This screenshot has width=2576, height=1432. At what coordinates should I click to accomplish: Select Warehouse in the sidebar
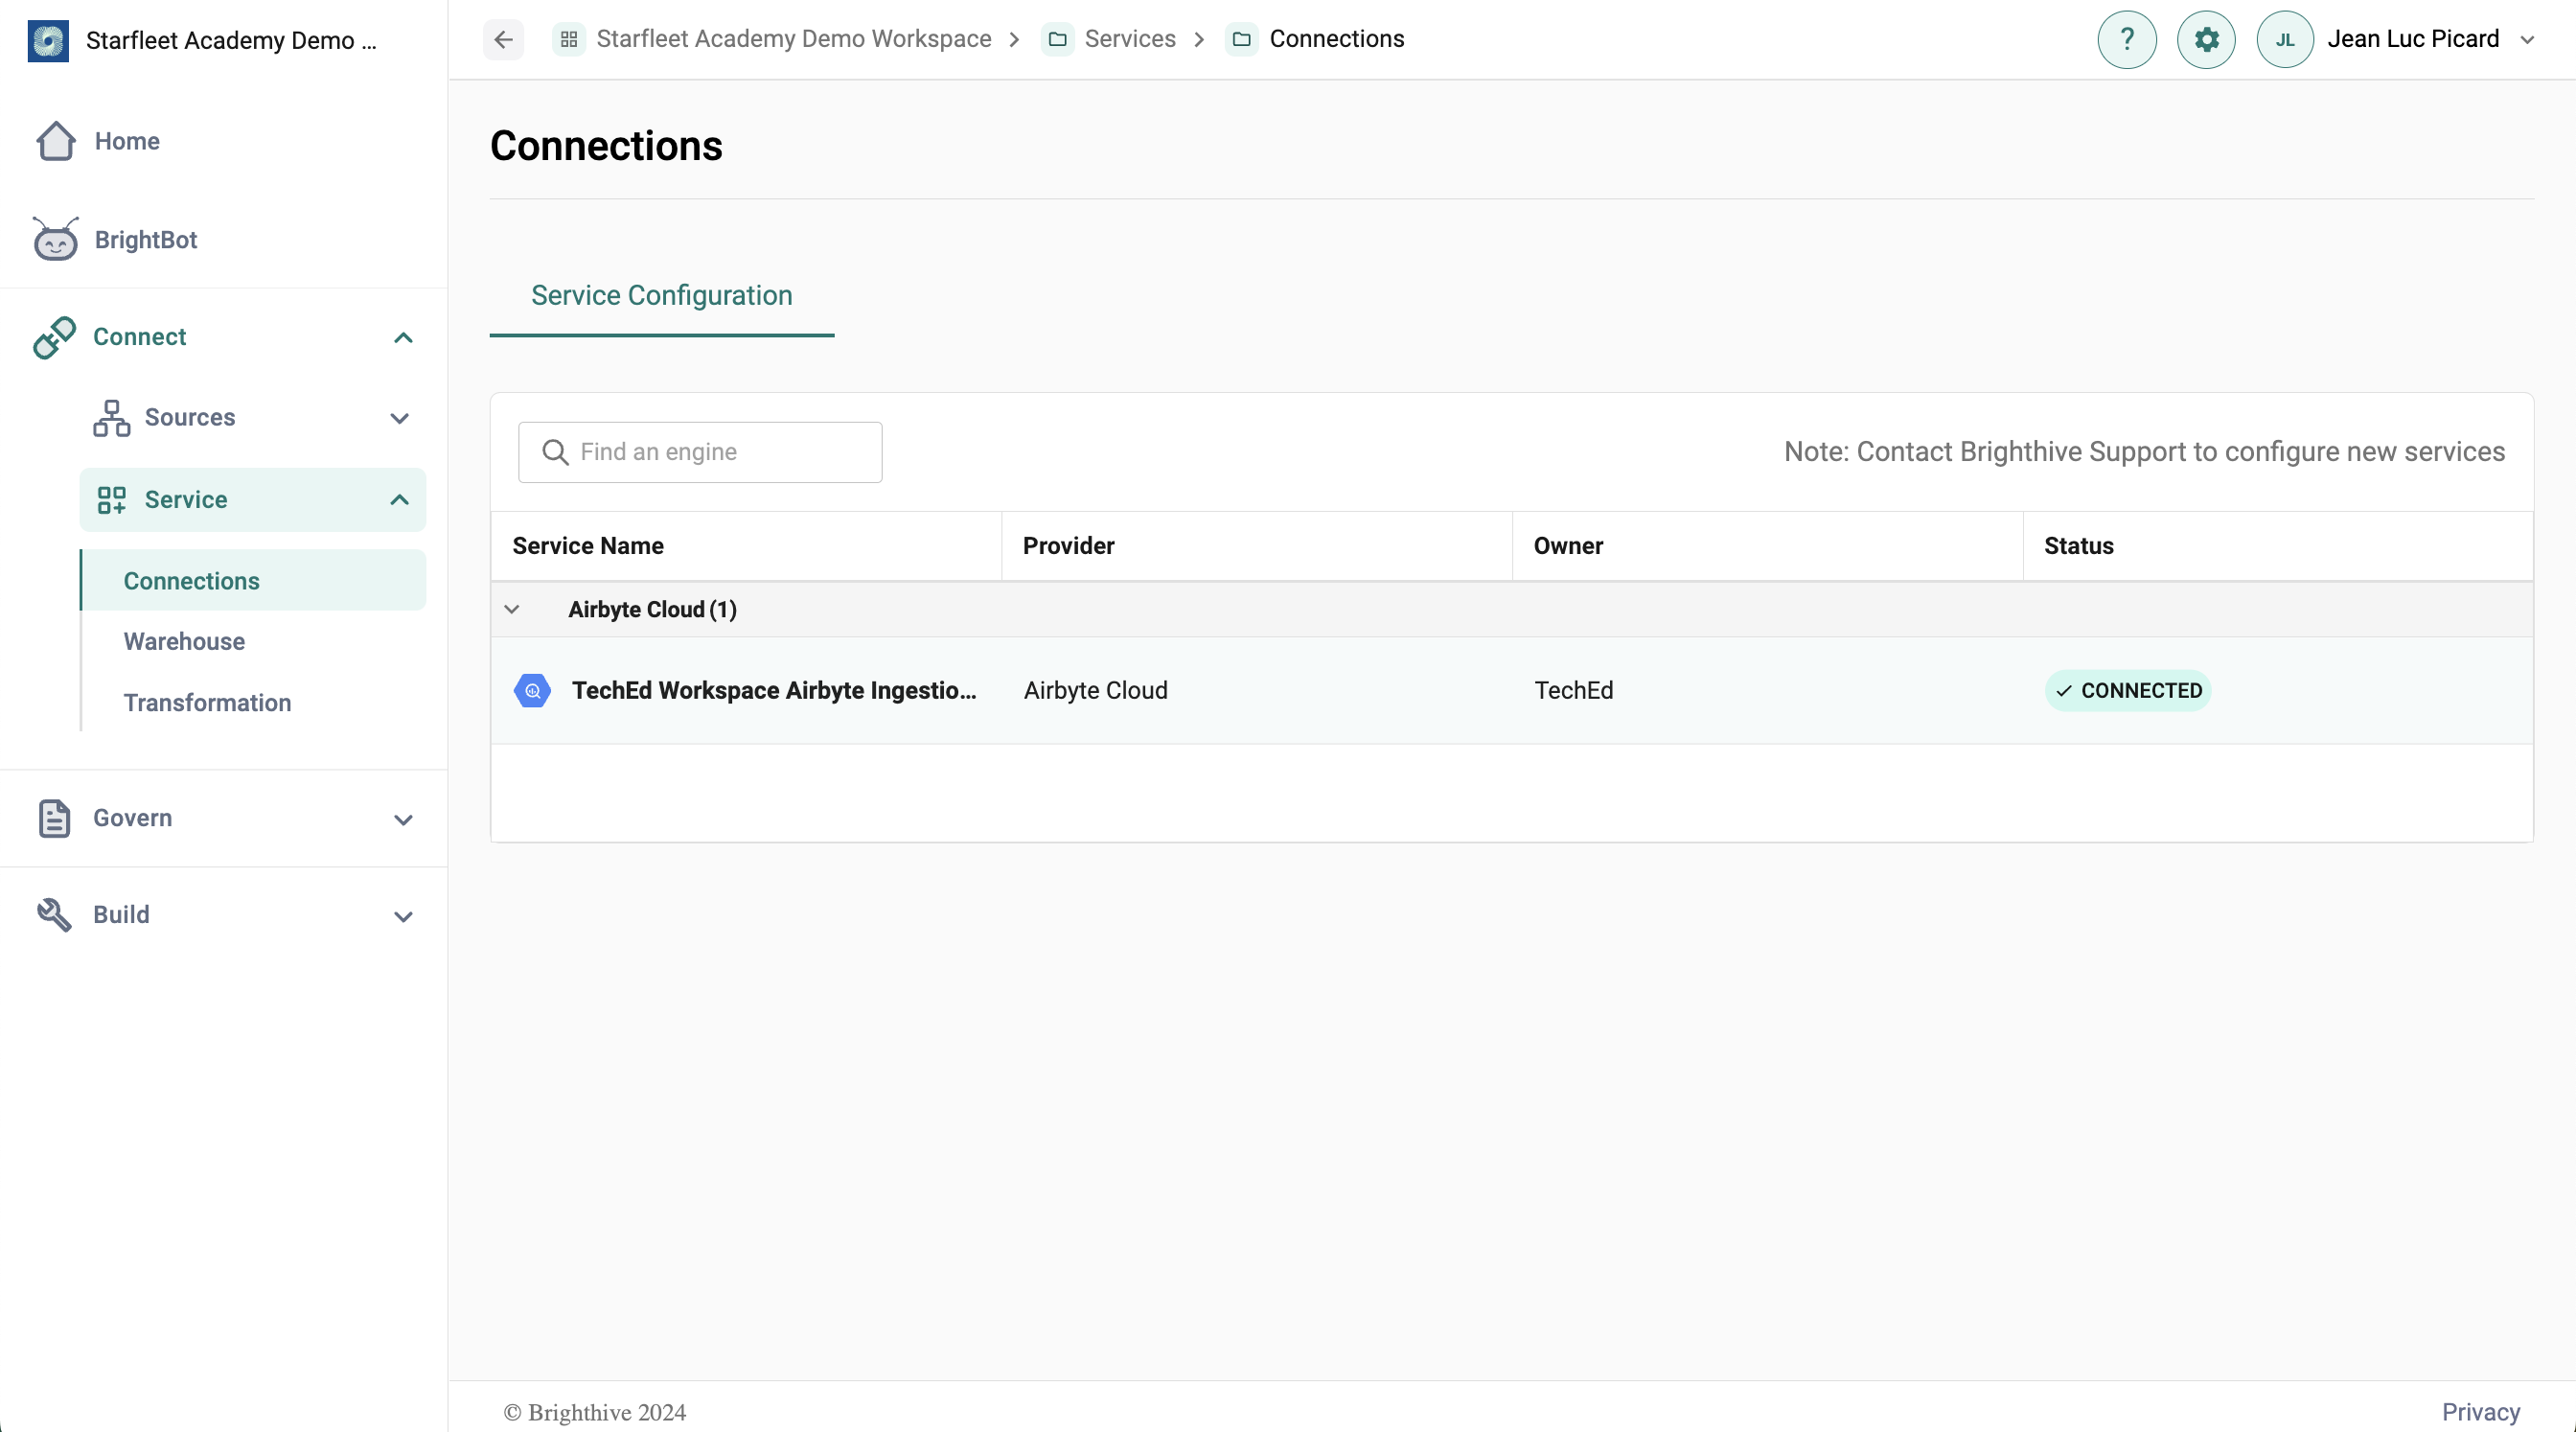[184, 641]
